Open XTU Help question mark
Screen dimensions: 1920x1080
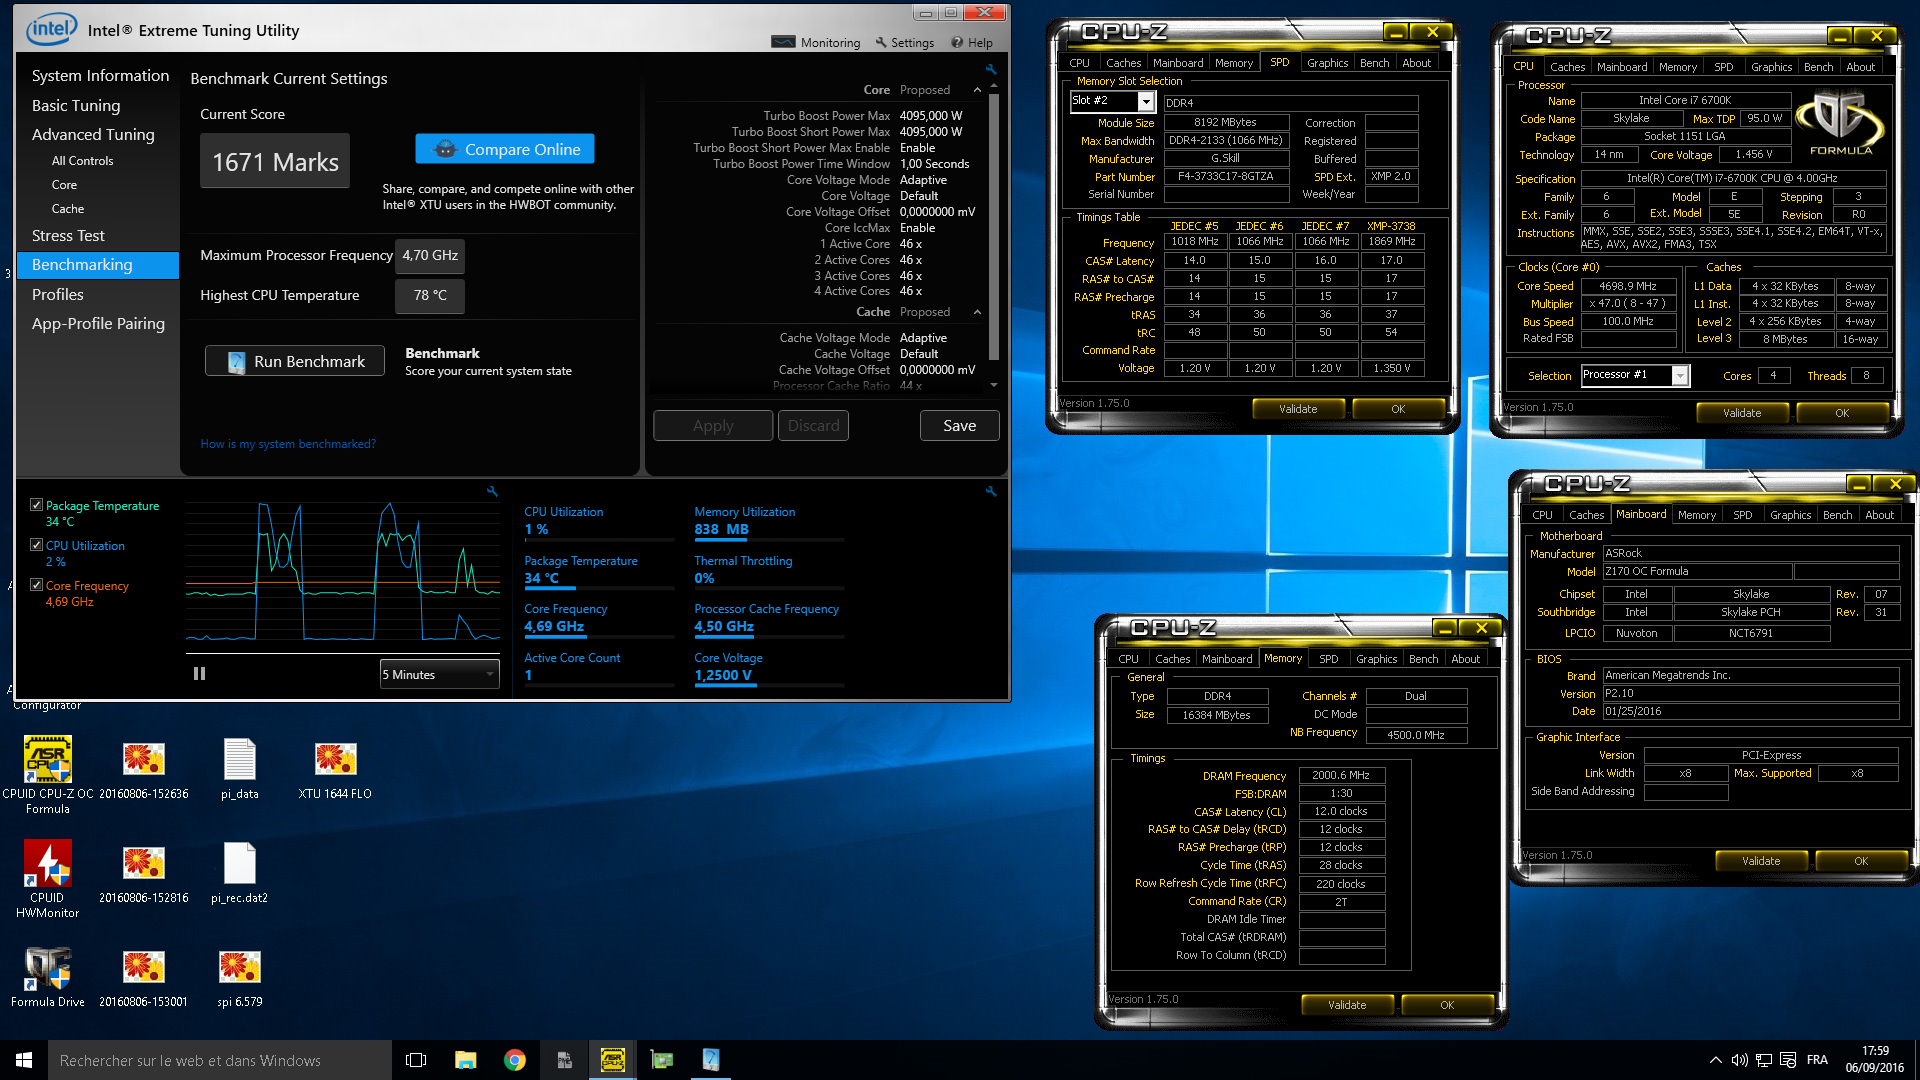(x=957, y=42)
